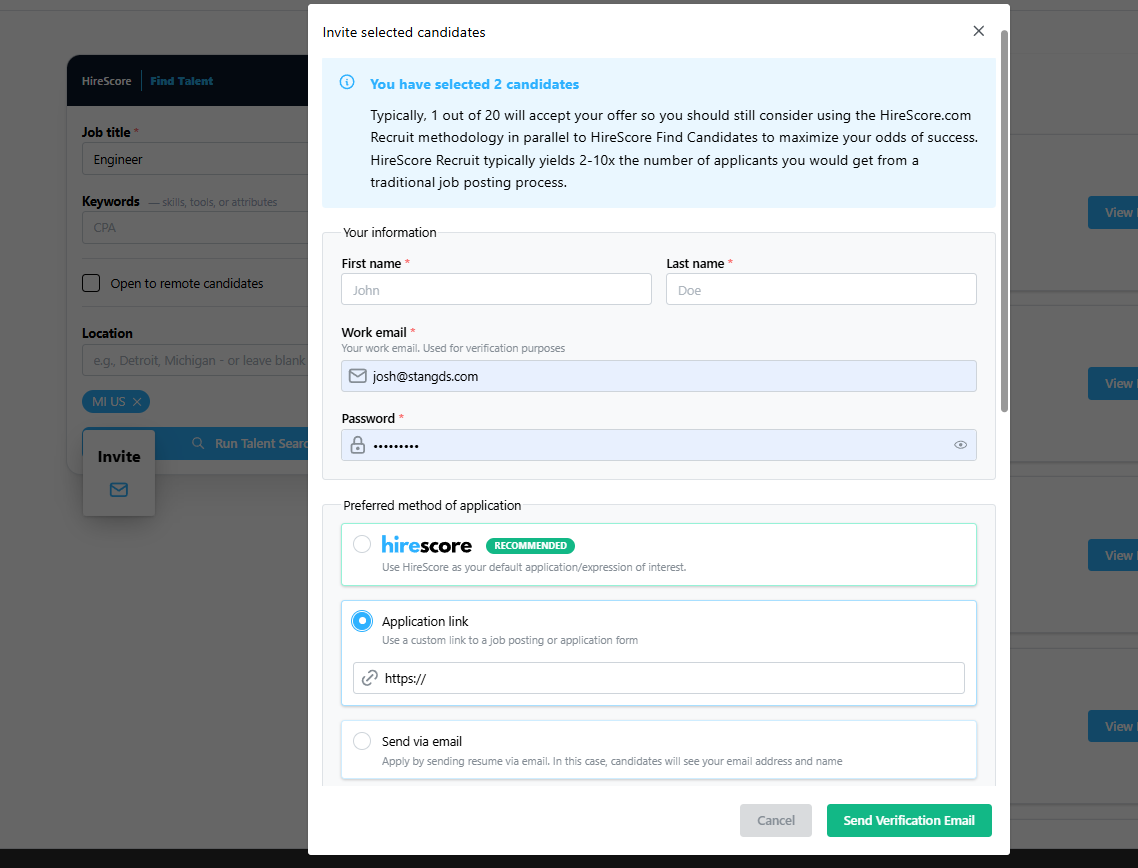Click the Location input field
Screen dimensions: 1138x868
click(195, 360)
